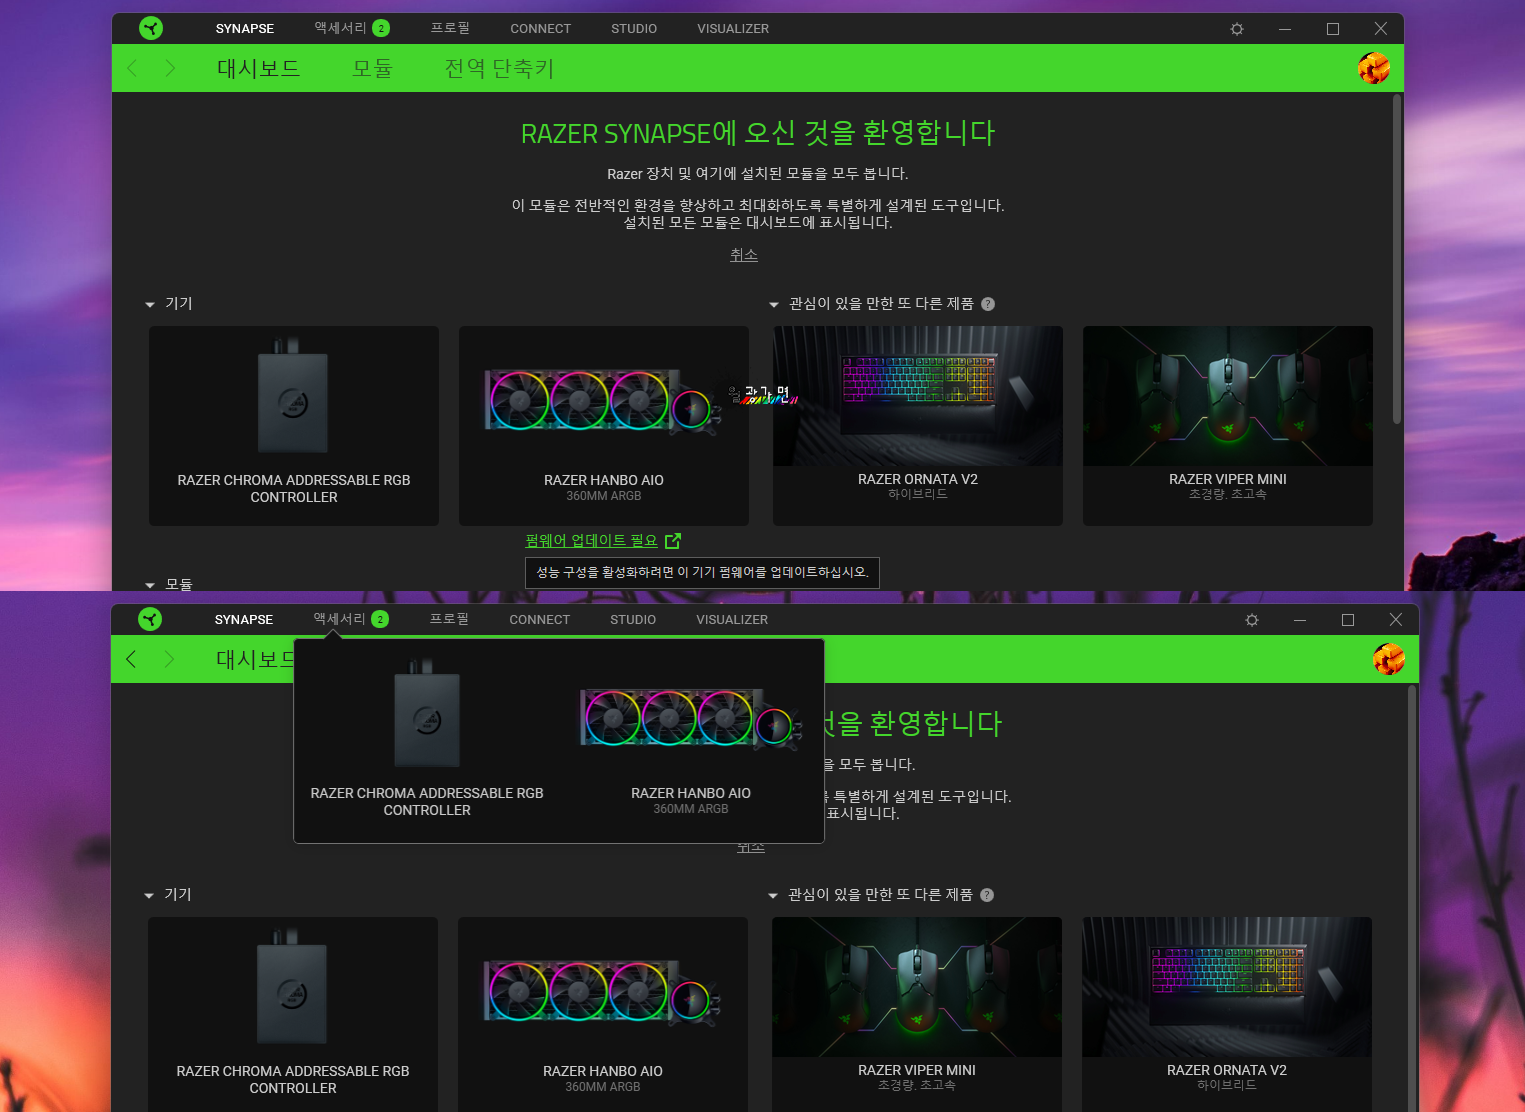Open SYNAPSE tab in bottom window
Image resolution: width=1525 pixels, height=1112 pixels.
[244, 620]
